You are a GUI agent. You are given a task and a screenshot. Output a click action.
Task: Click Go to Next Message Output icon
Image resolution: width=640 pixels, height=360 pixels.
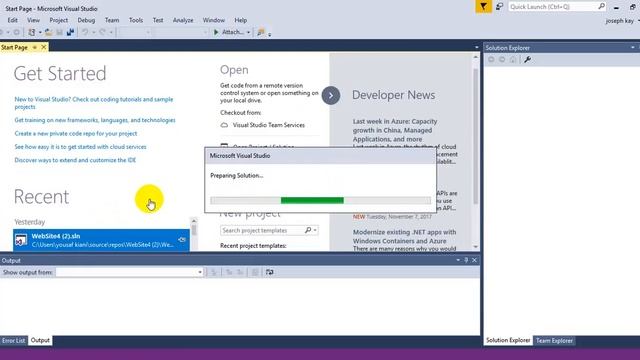point(240,272)
